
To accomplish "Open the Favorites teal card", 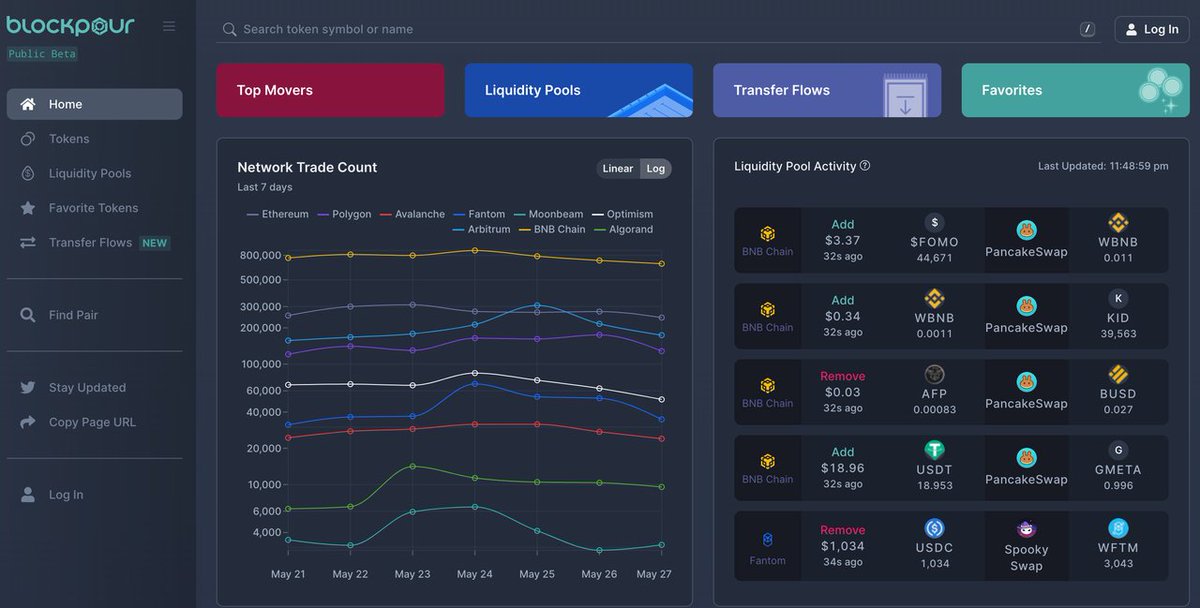I will tap(1075, 90).
